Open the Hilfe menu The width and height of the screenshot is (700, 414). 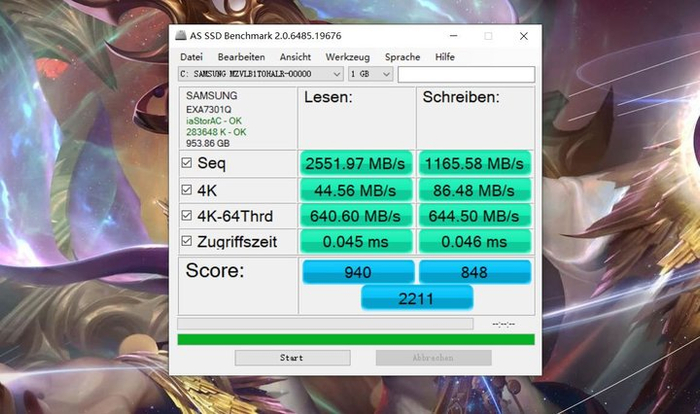pos(445,57)
